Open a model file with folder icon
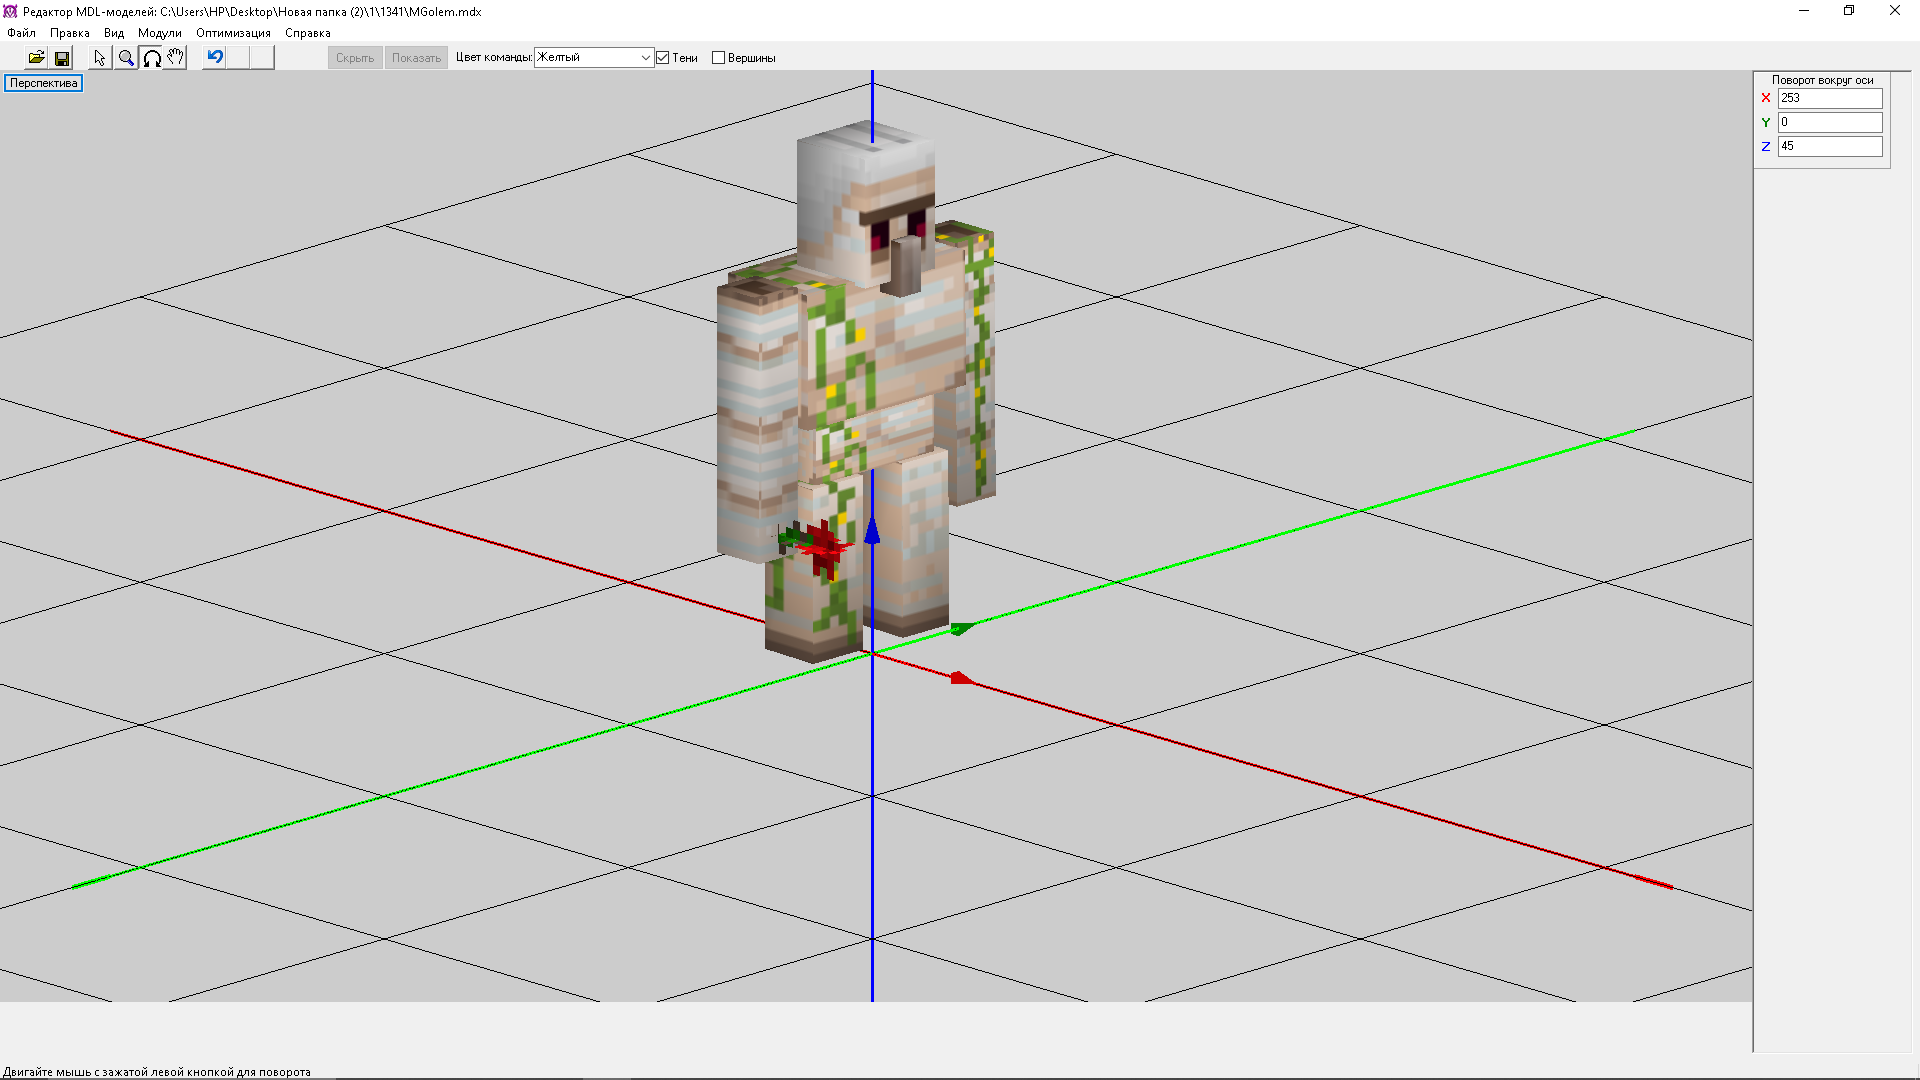Image resolution: width=1920 pixels, height=1080 pixels. coord(36,58)
